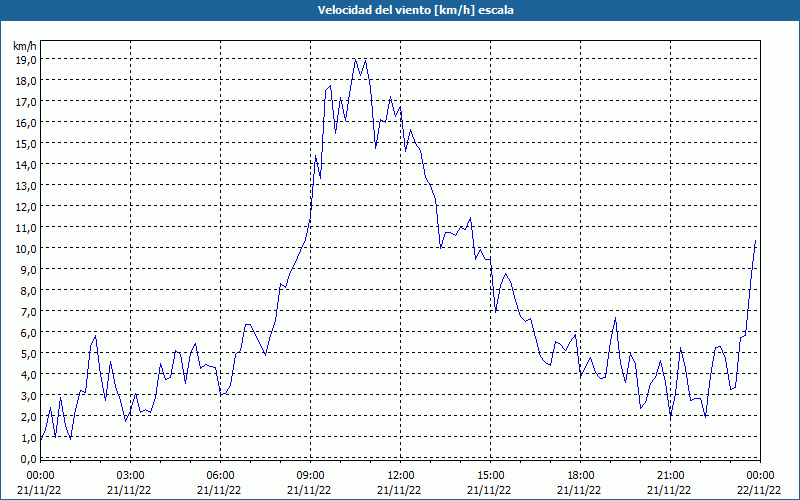Click the '12:00' time axis label
Viewport: 800px width, 500px height.
point(401,476)
